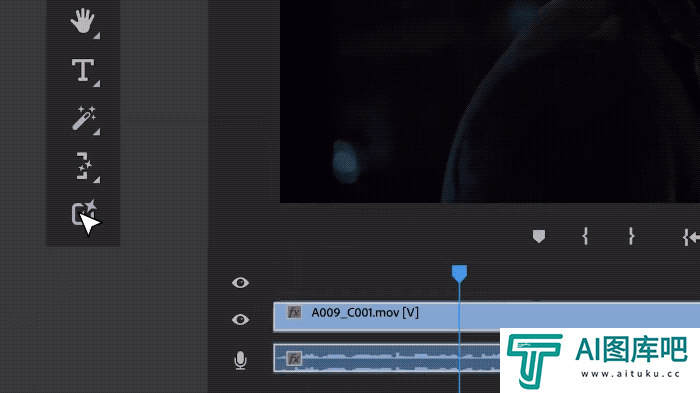700x393 pixels.
Task: Select the audio waveform clip
Action: tap(387, 358)
